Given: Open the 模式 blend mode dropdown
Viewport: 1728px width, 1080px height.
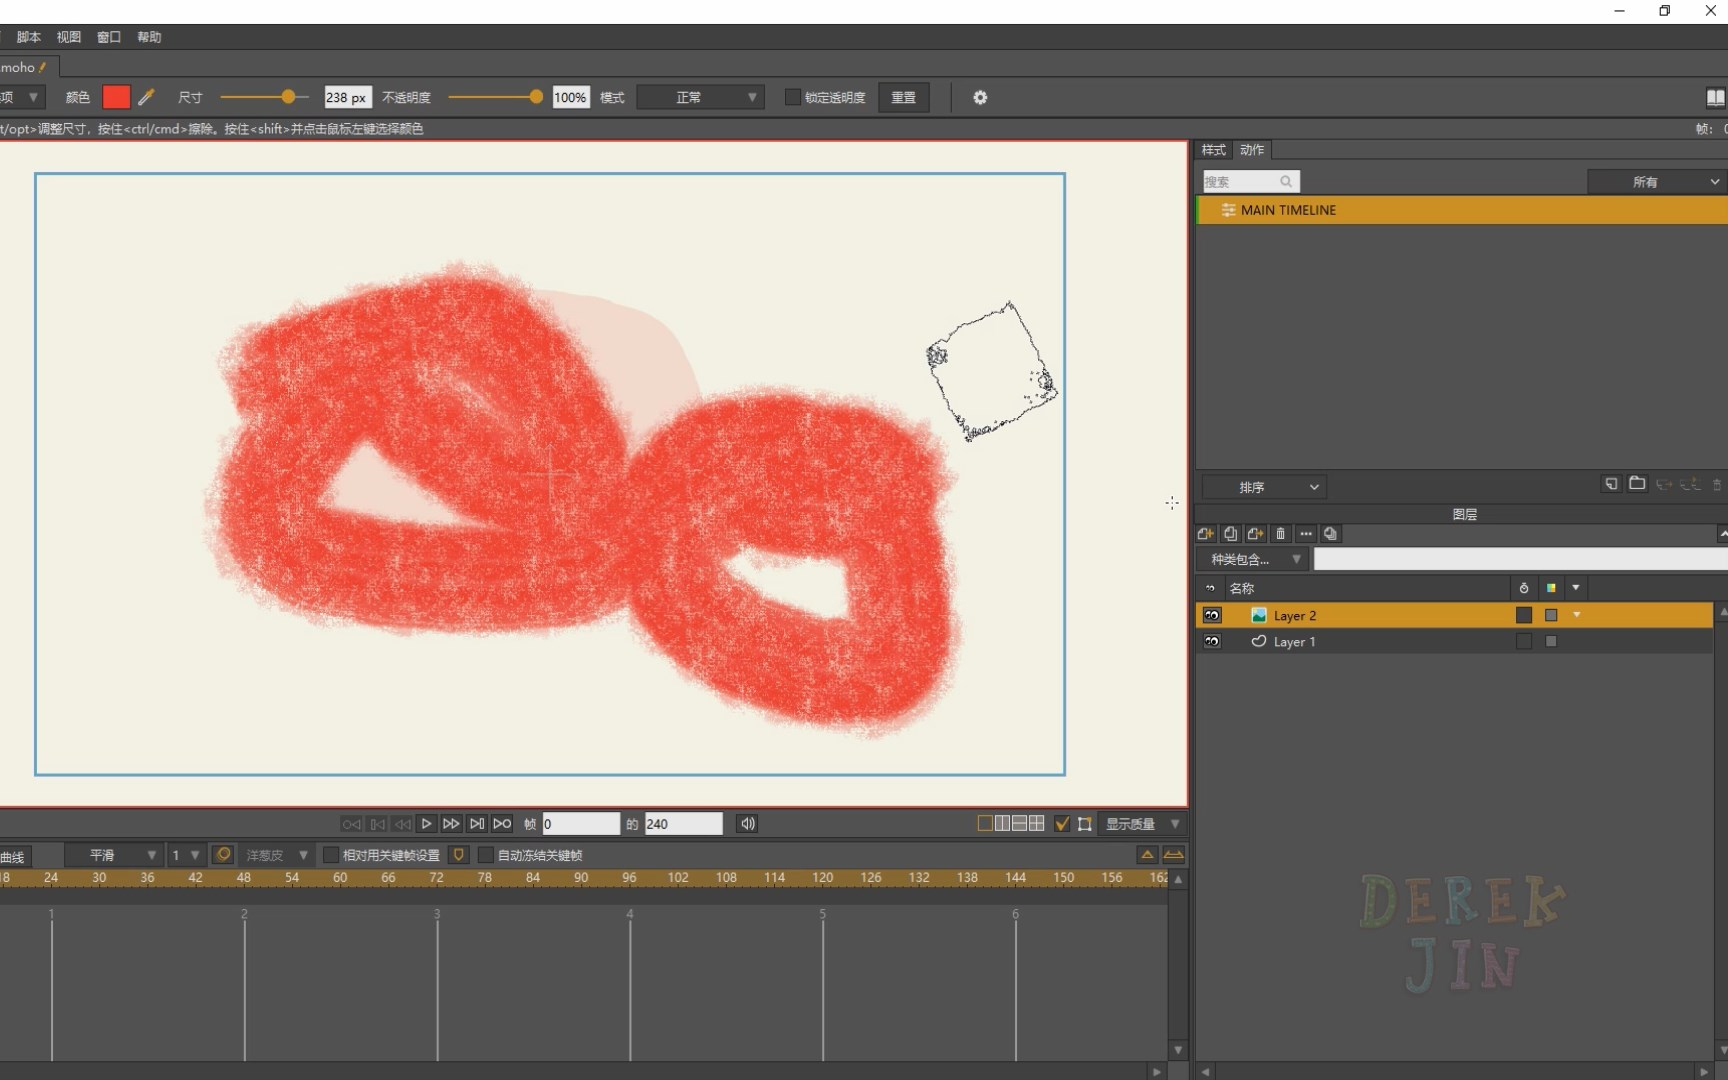Looking at the screenshot, I should (x=700, y=97).
